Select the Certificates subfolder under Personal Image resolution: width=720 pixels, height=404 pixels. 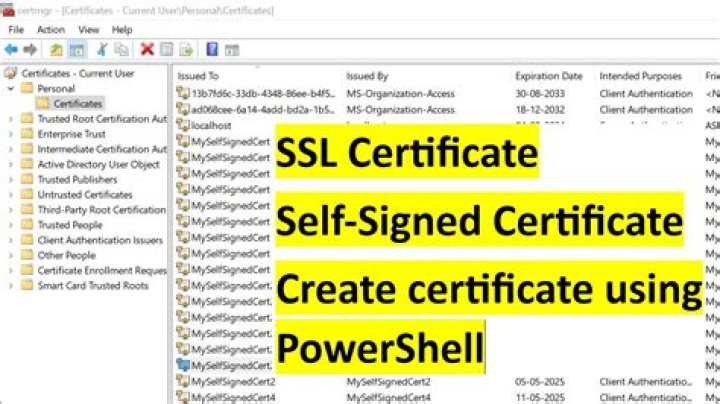point(78,103)
